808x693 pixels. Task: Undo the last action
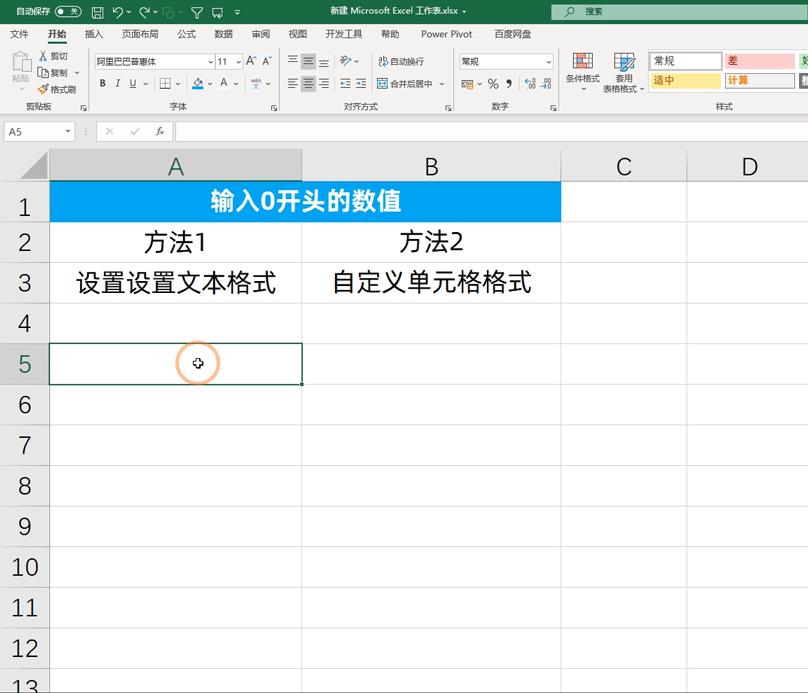[x=116, y=10]
